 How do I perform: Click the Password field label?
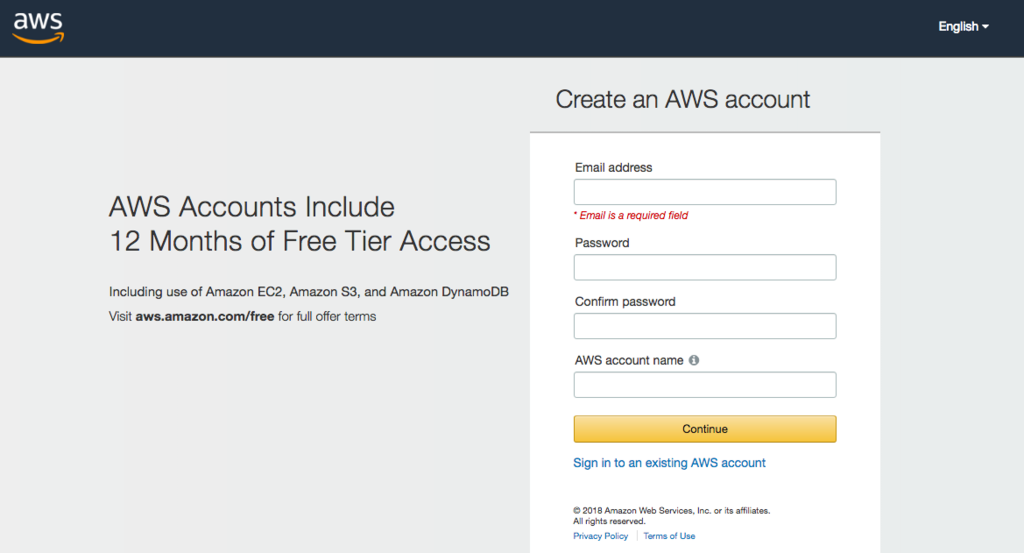pyautogui.click(x=602, y=243)
